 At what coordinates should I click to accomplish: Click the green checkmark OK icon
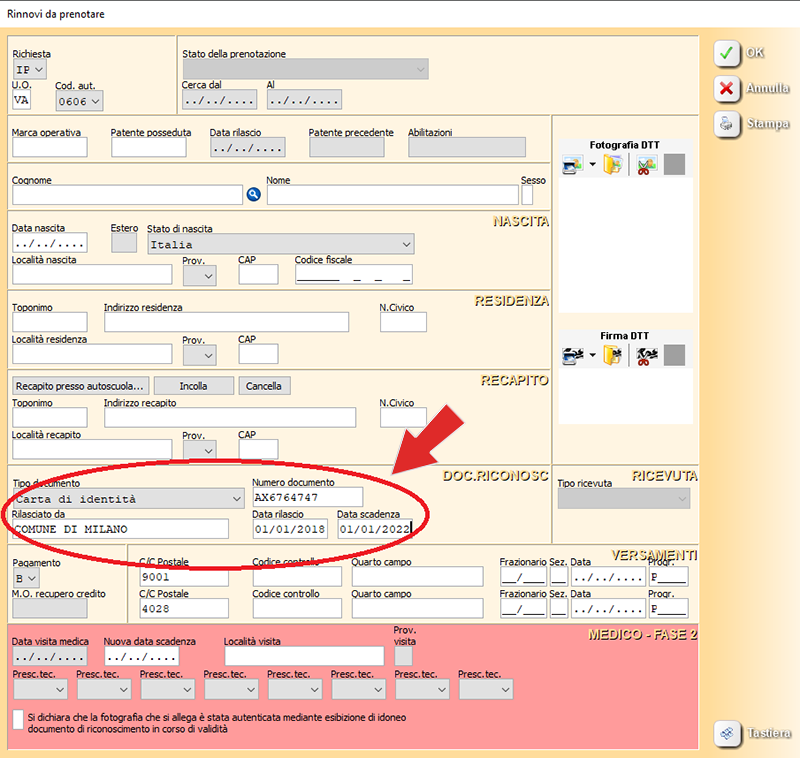click(x=727, y=54)
